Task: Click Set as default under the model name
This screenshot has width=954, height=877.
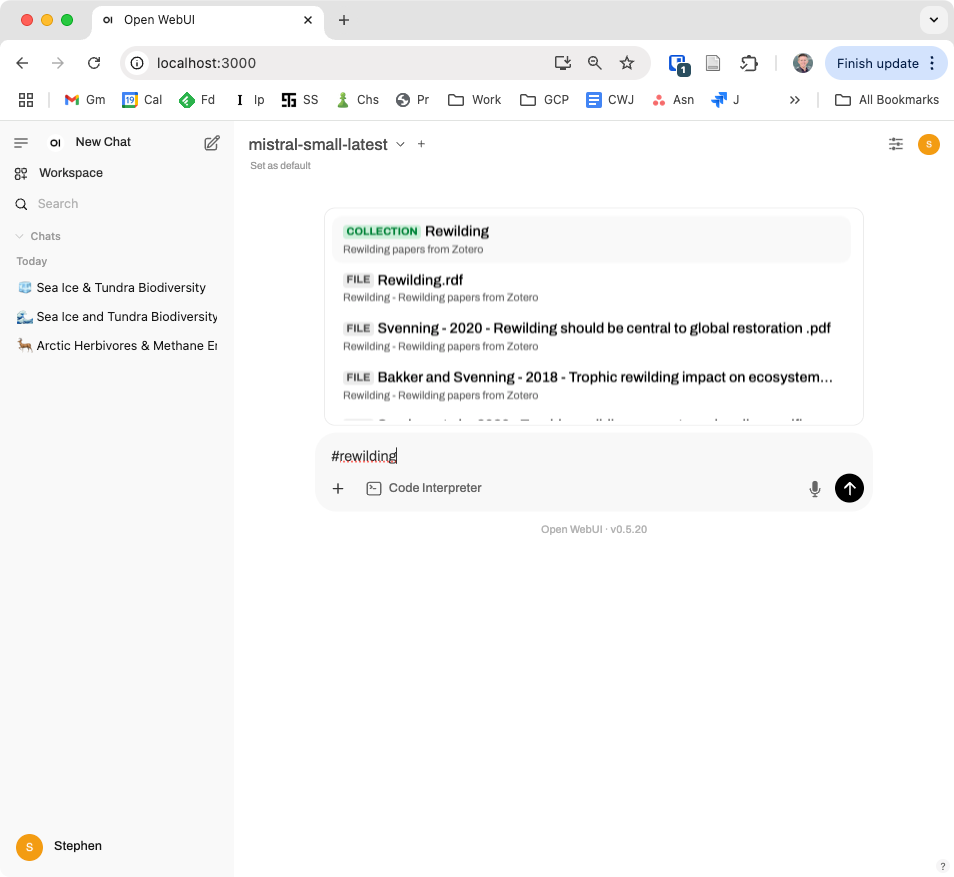Action: tap(279, 165)
